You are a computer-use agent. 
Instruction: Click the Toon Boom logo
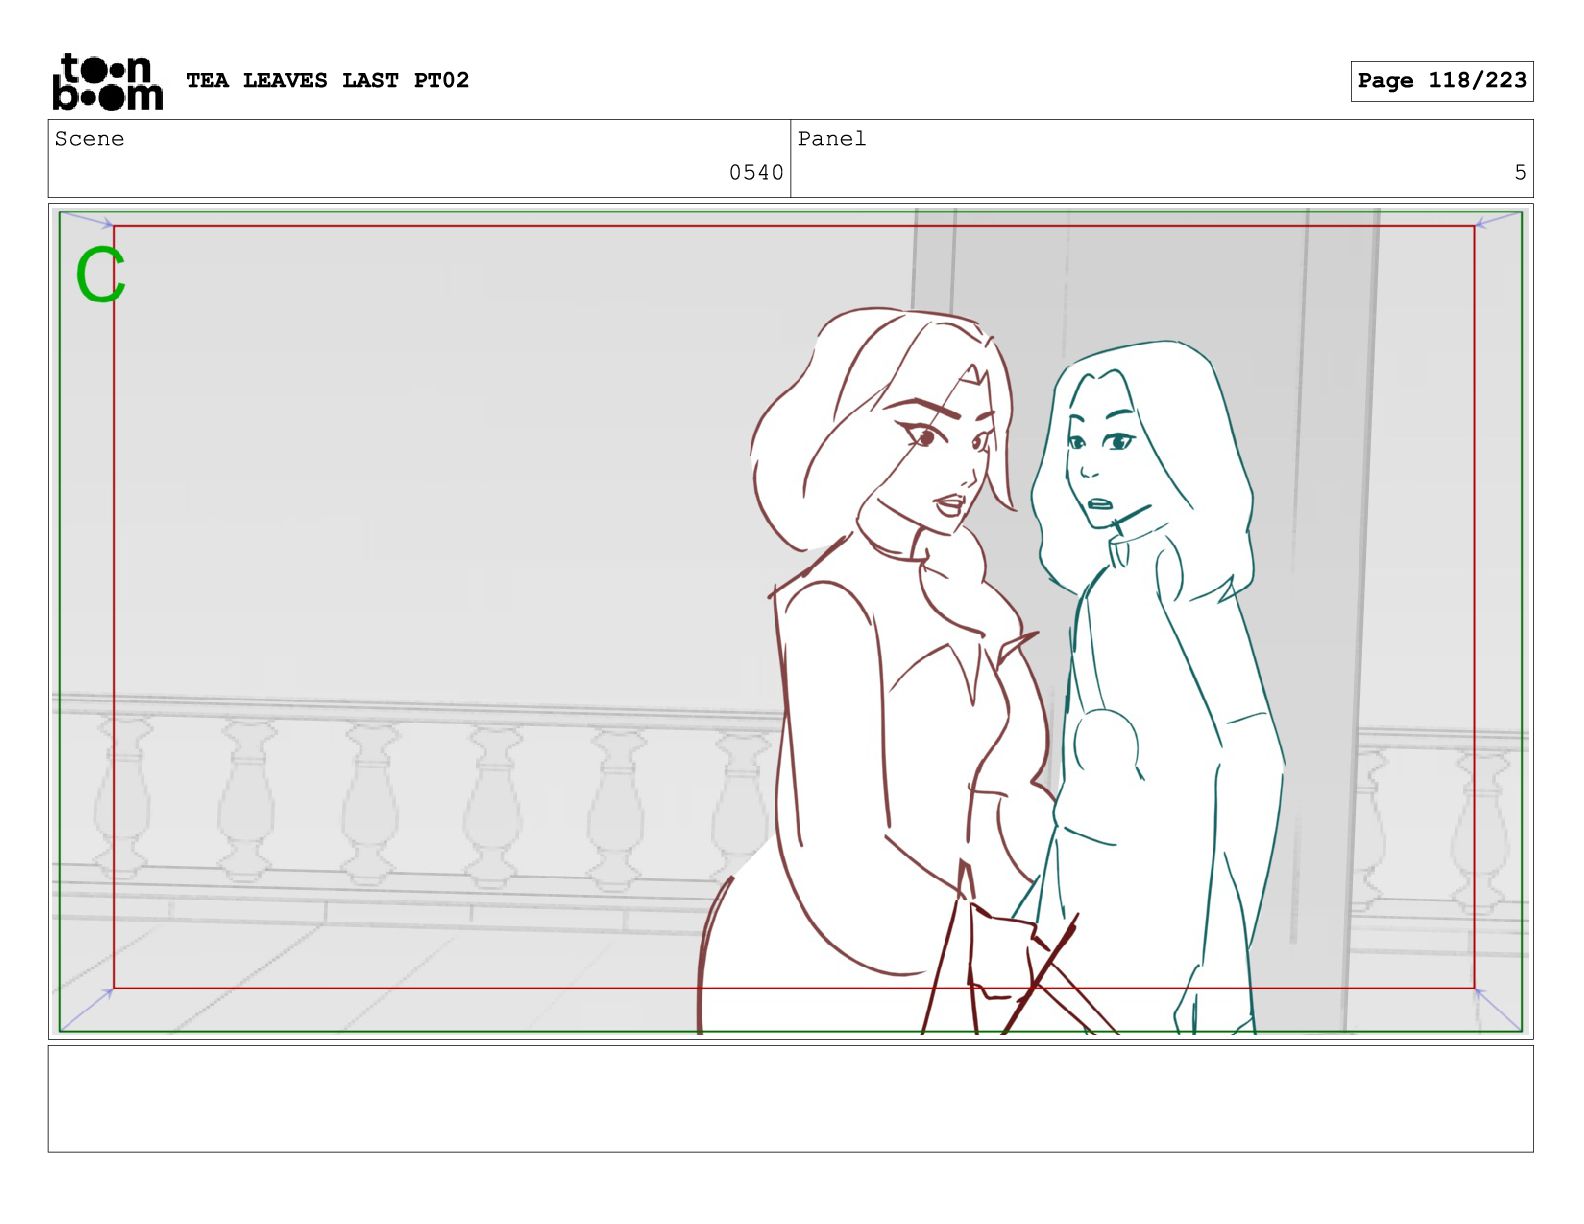click(x=107, y=81)
